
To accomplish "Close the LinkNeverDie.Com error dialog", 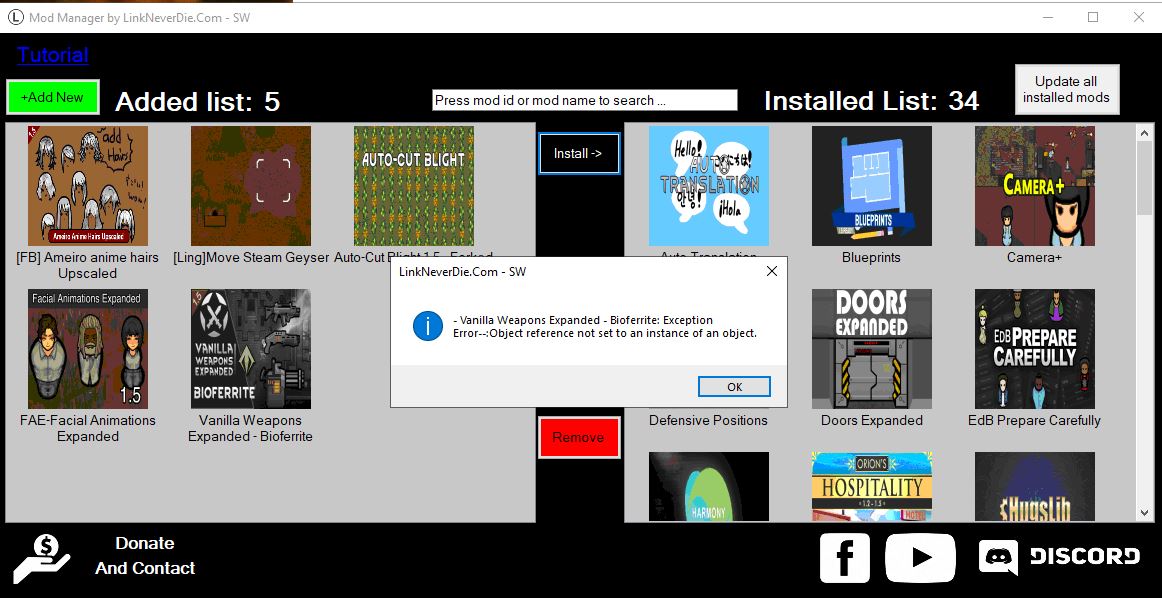I will tap(771, 271).
